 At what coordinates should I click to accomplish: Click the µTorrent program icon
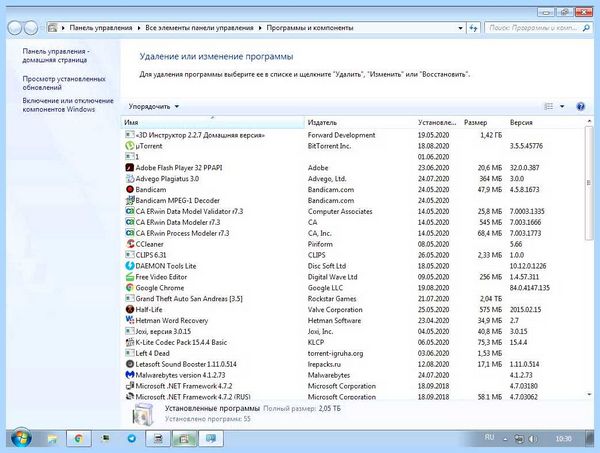[130, 146]
